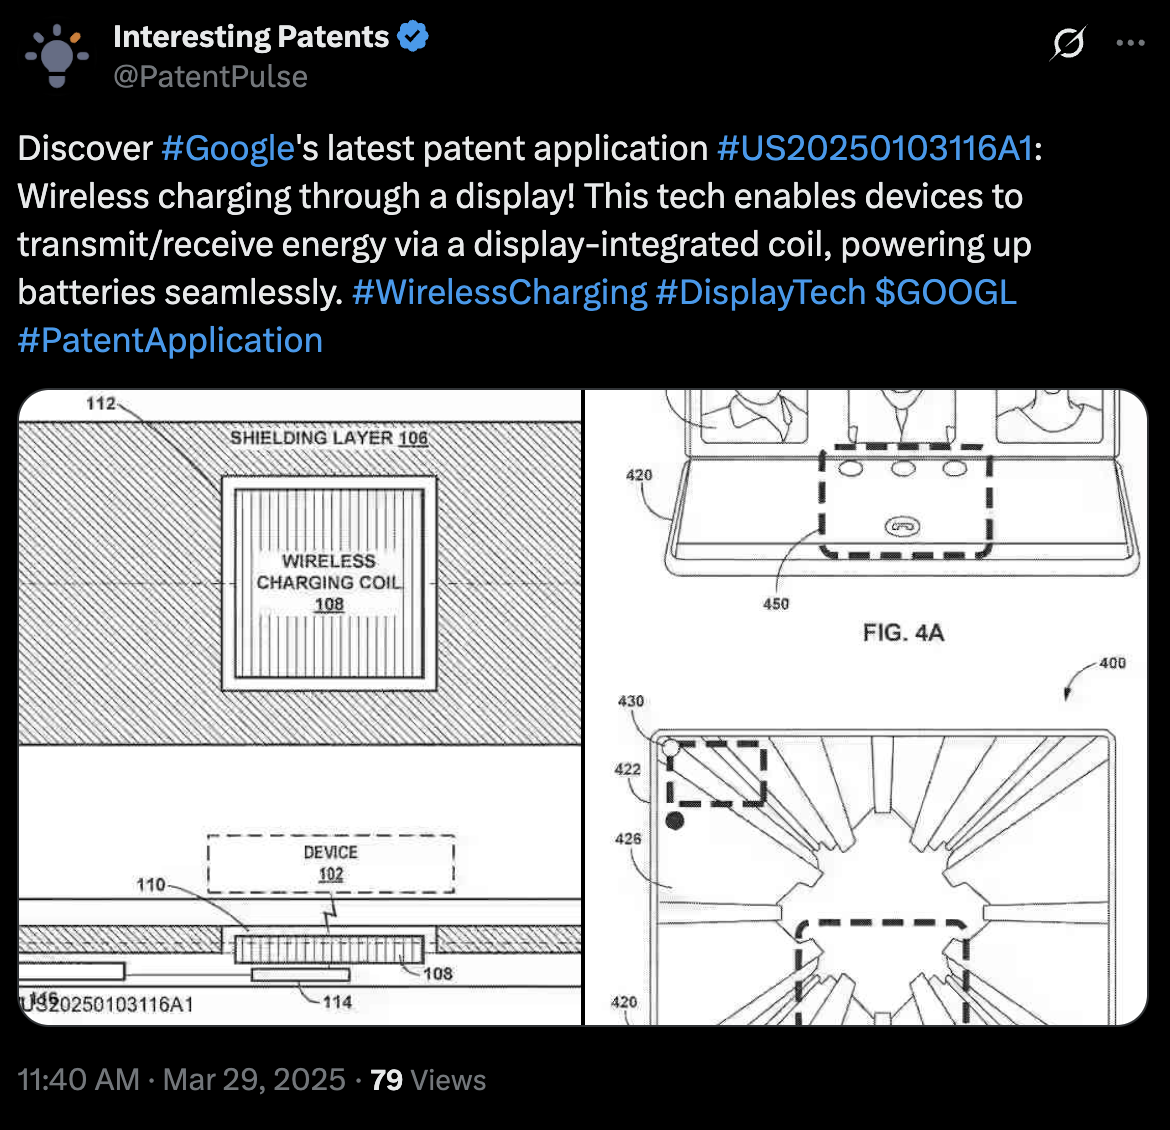Screen dimensions: 1170x1130
Task: Click the #PatentApplication hashtag
Action: click(x=170, y=340)
